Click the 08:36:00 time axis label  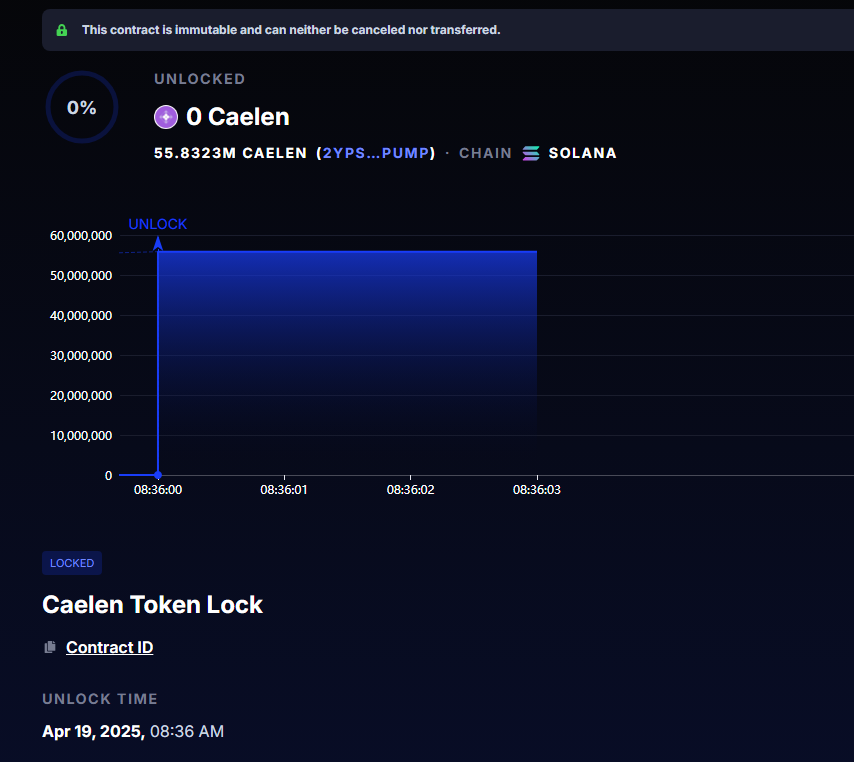158,490
